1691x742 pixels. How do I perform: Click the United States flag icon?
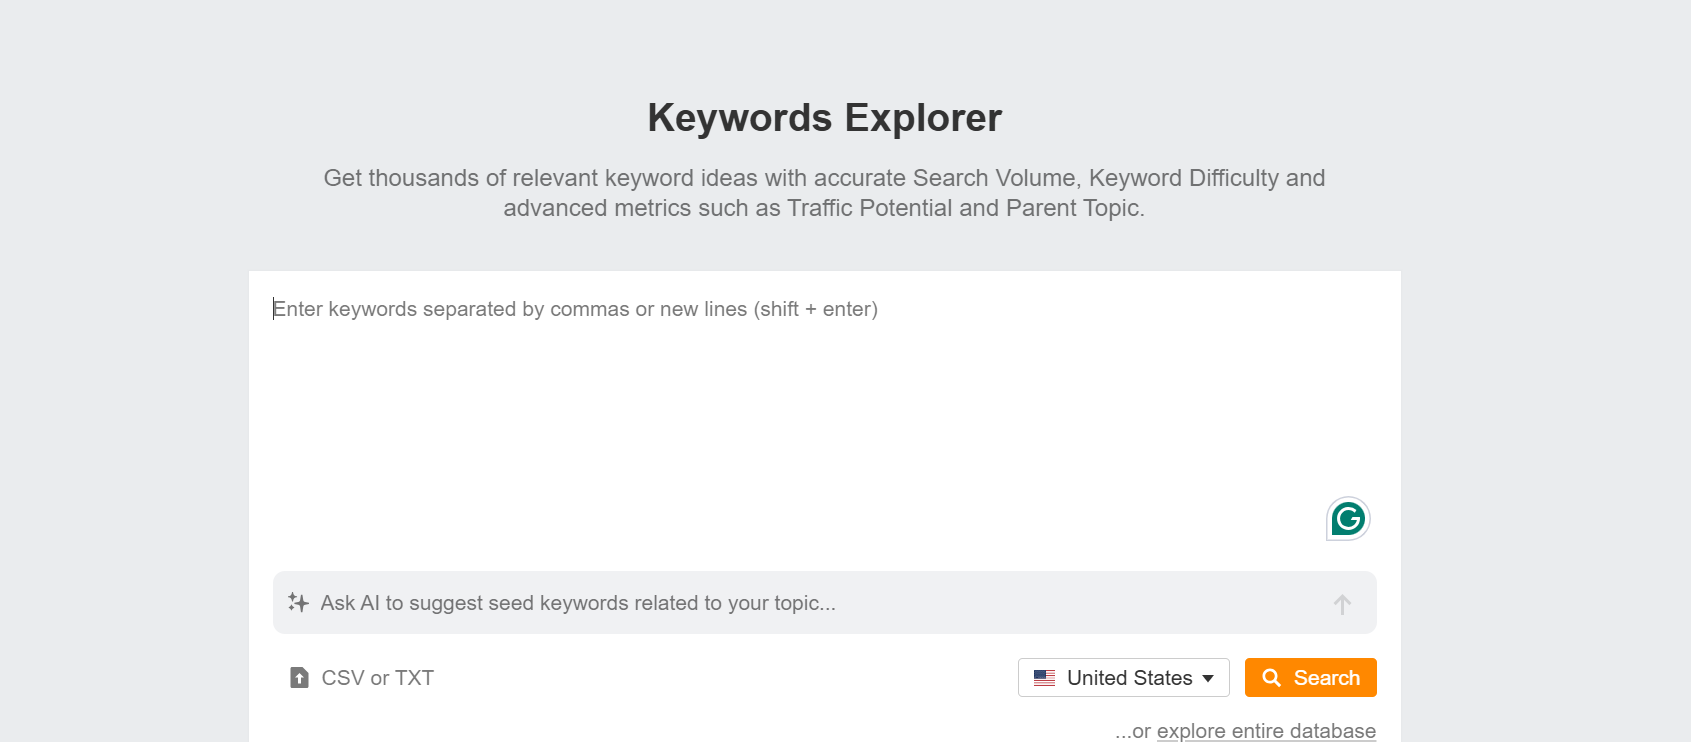click(x=1044, y=678)
